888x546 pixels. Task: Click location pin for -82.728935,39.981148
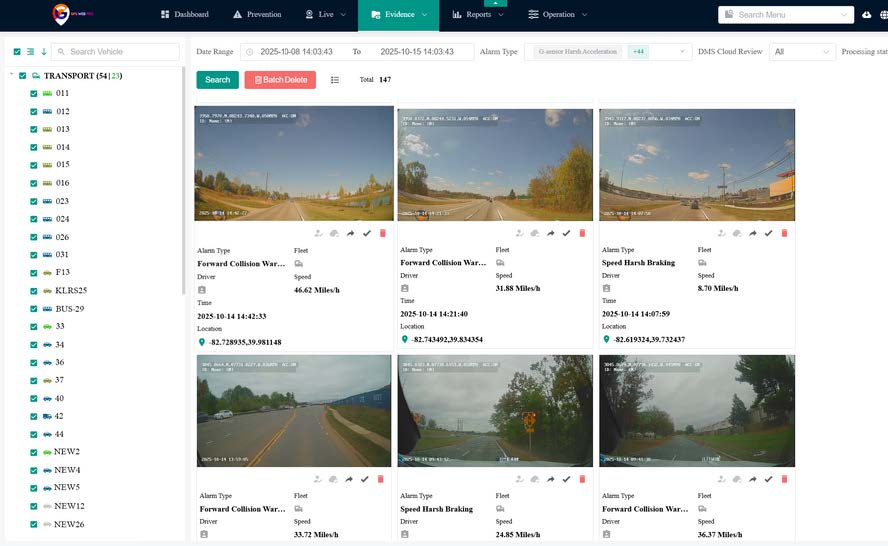coord(201,342)
